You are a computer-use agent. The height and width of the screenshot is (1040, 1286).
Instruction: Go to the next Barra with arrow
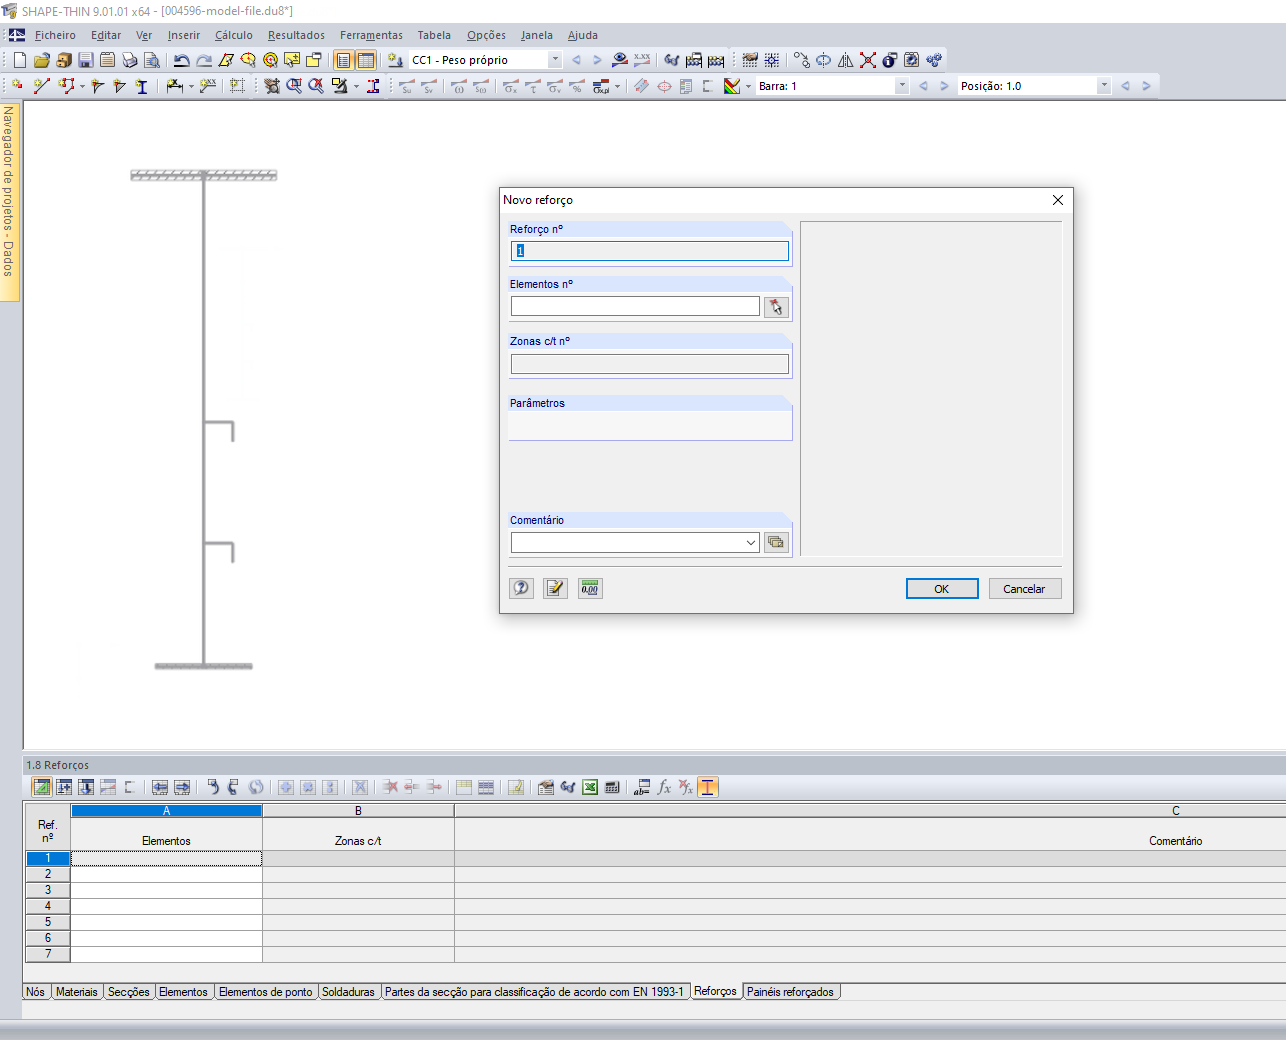click(x=944, y=86)
